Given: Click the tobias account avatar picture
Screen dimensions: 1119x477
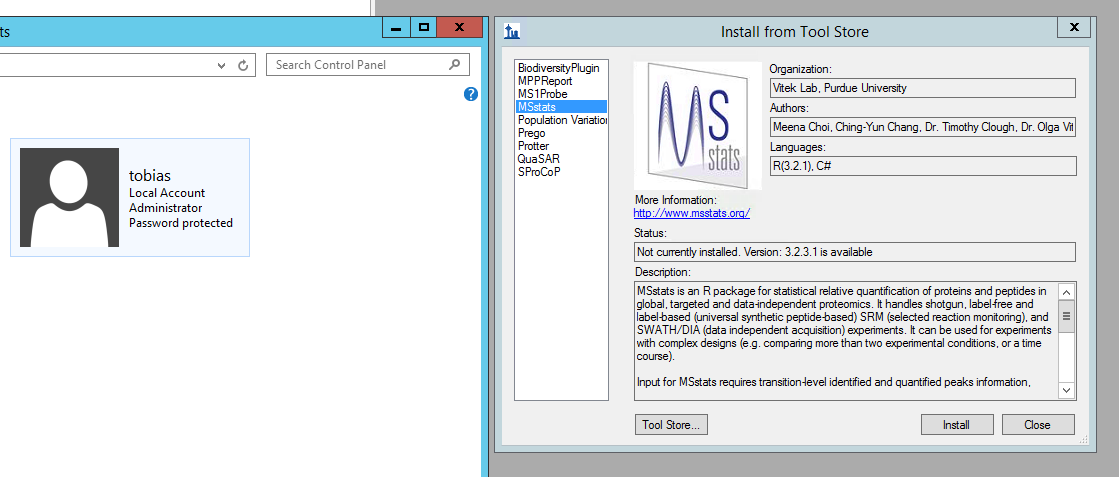Looking at the screenshot, I should tap(69, 198).
